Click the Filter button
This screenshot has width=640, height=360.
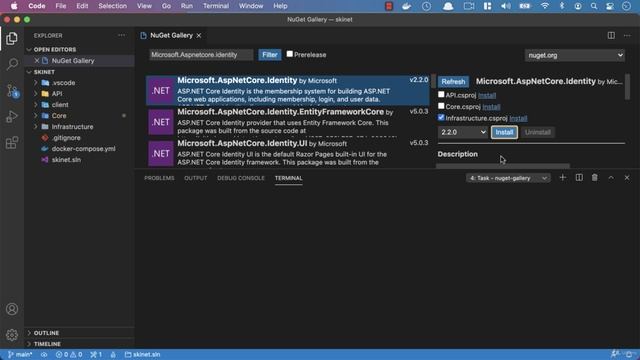pos(269,55)
